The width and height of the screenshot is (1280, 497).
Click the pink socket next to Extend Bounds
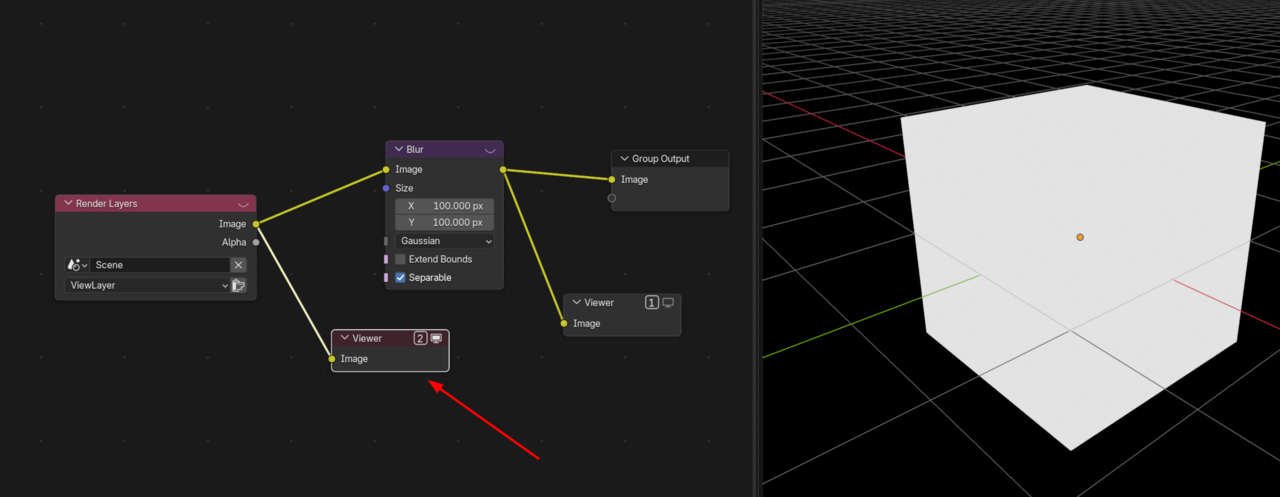[386, 259]
